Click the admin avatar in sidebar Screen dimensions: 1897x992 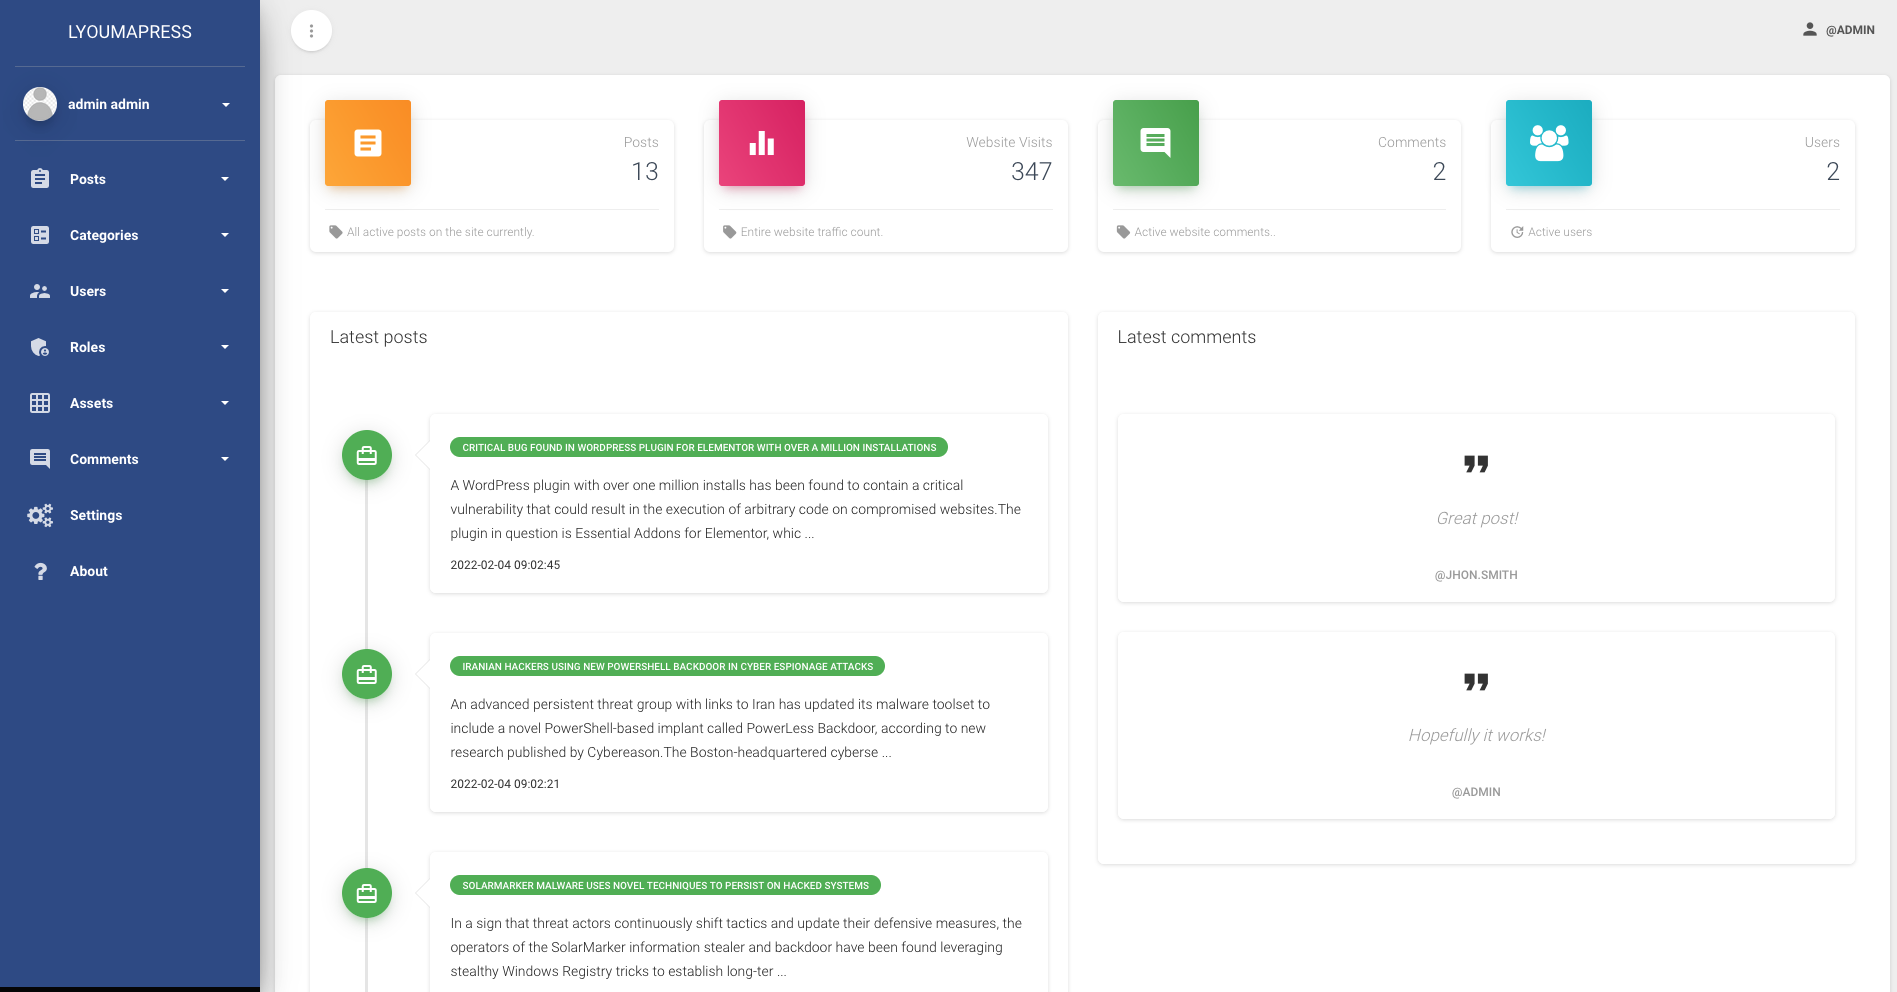tap(40, 104)
